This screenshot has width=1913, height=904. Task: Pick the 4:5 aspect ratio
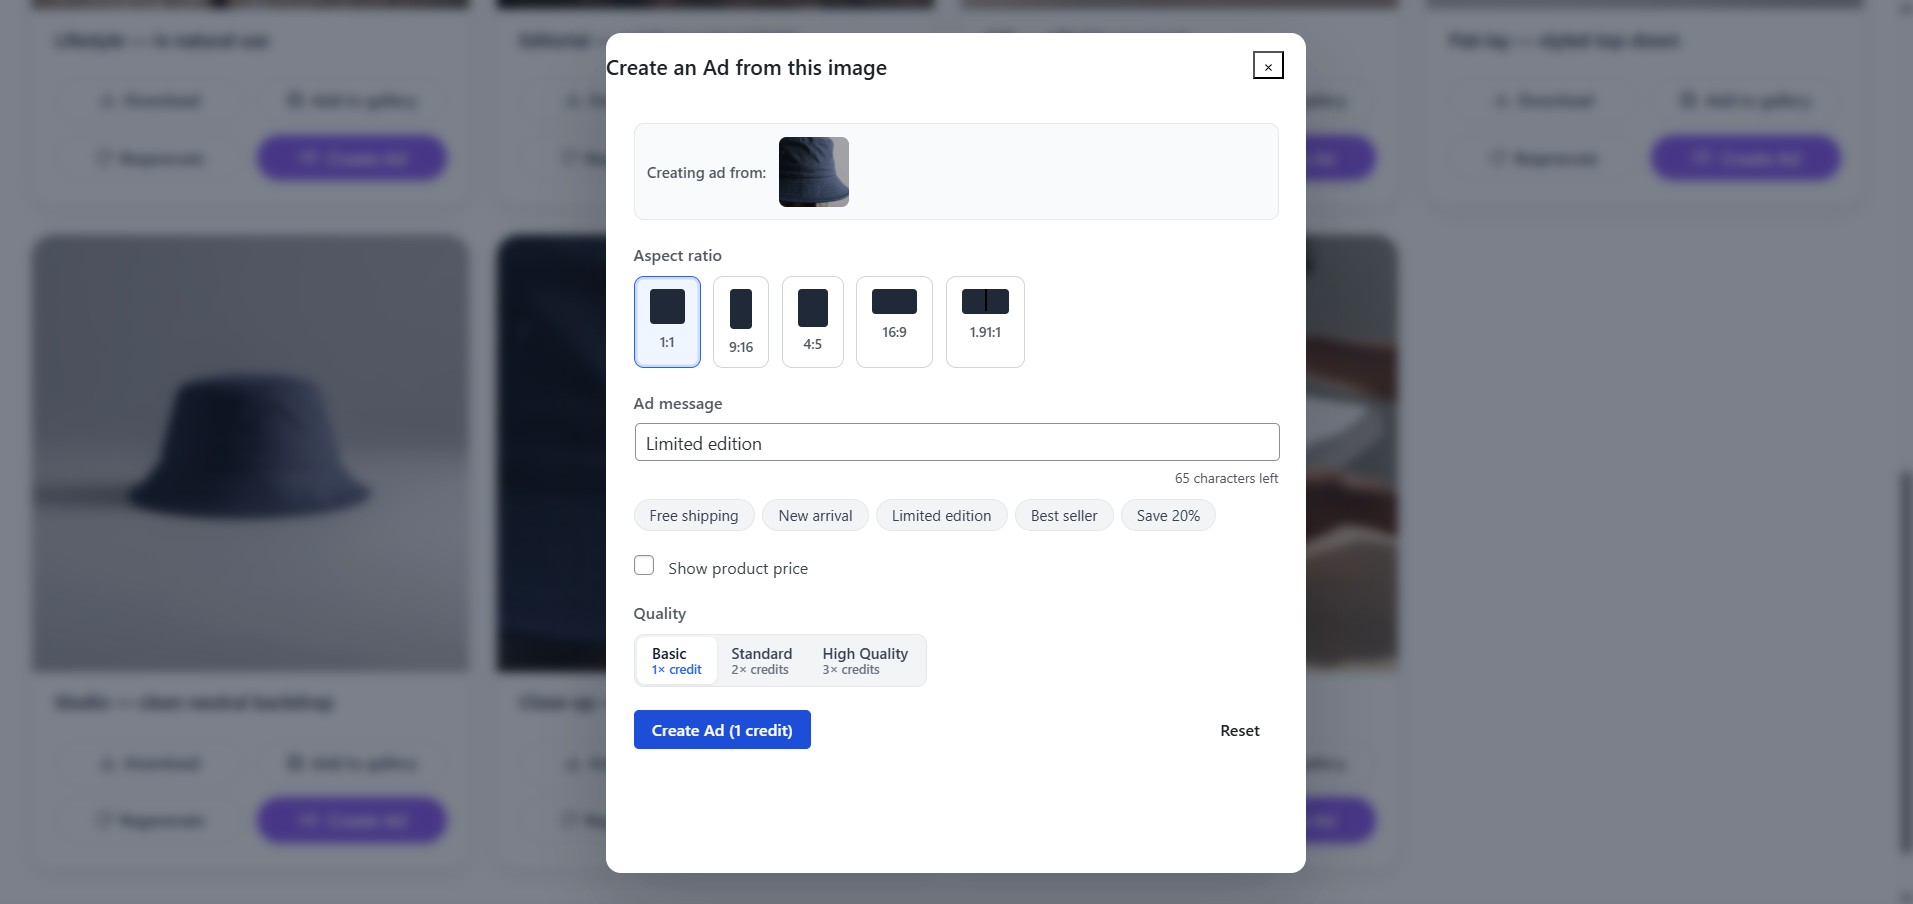(813, 322)
